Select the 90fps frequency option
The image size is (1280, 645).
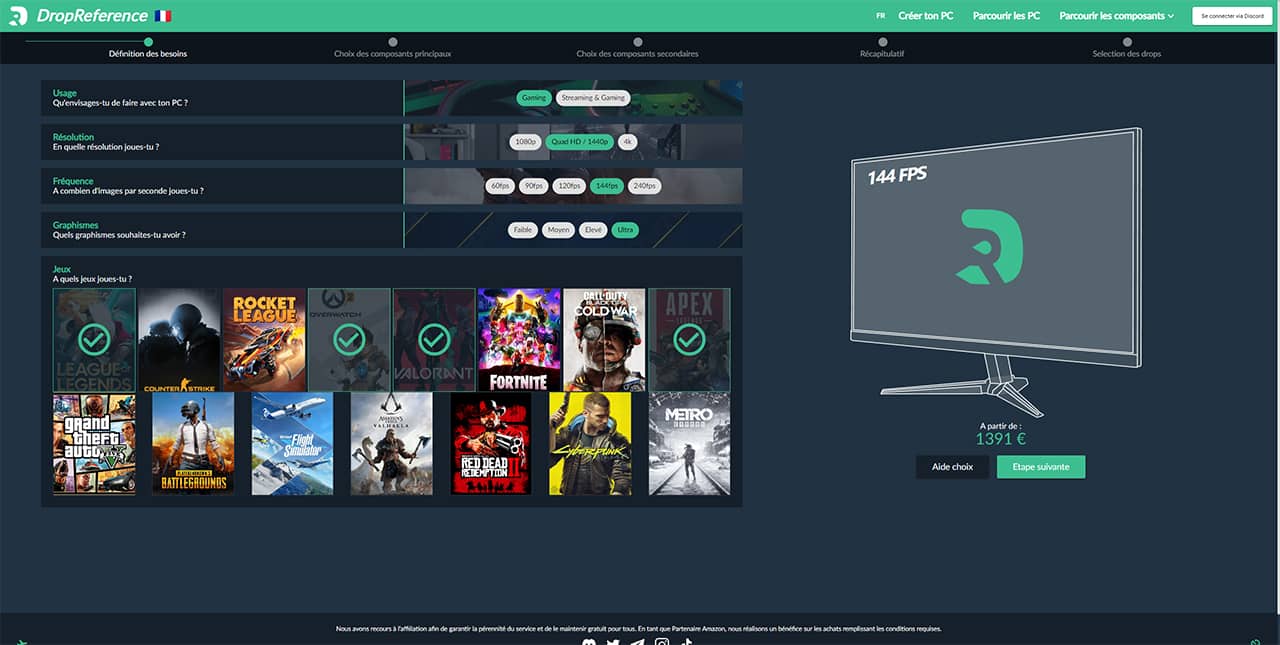click(x=534, y=186)
